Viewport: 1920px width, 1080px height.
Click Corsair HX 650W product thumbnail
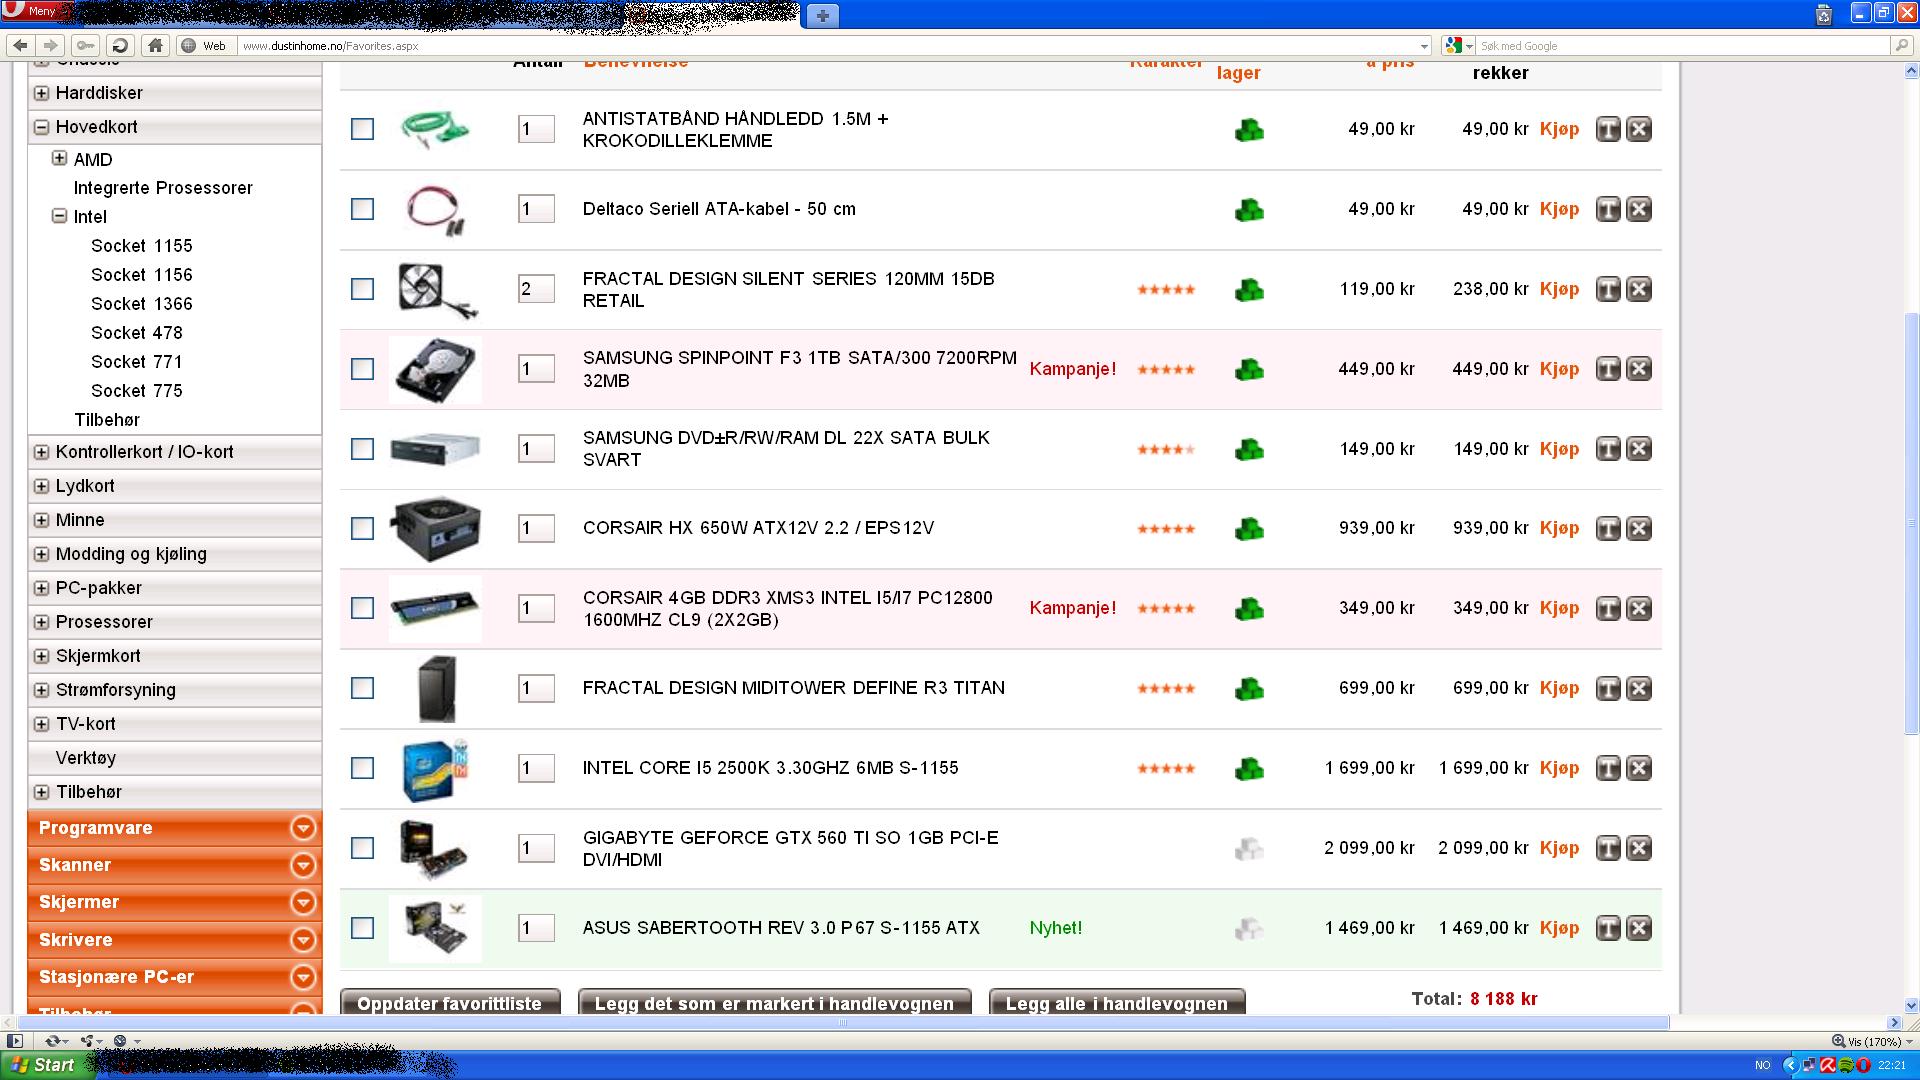[435, 529]
